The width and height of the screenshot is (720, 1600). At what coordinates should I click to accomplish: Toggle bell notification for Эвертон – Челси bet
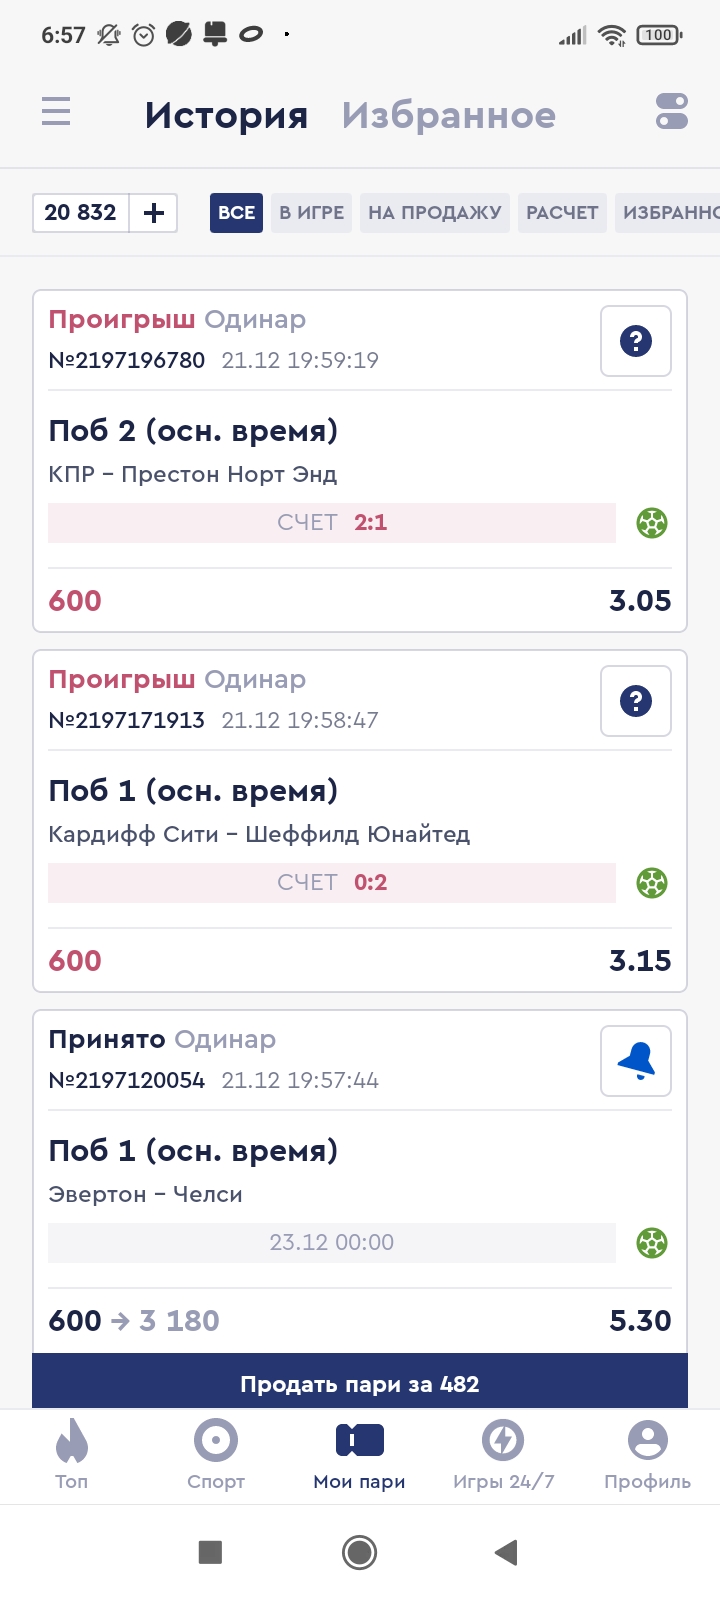636,1061
